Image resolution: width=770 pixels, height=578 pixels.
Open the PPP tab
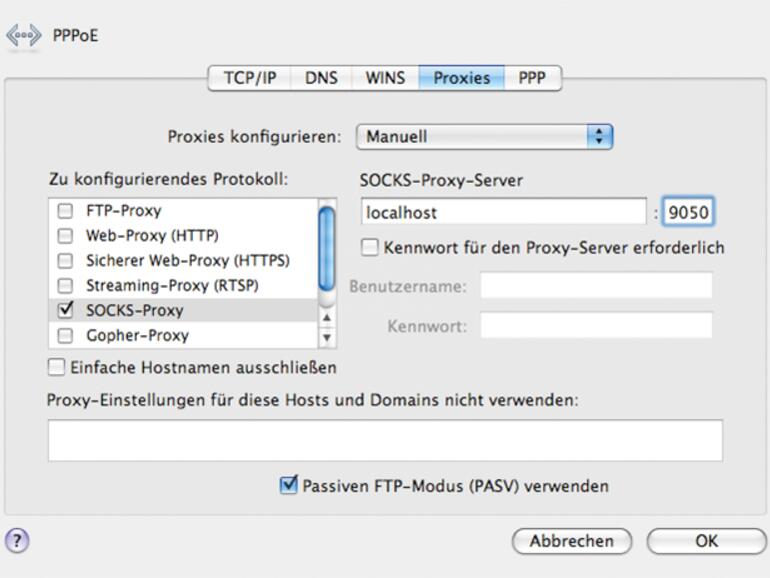532,78
